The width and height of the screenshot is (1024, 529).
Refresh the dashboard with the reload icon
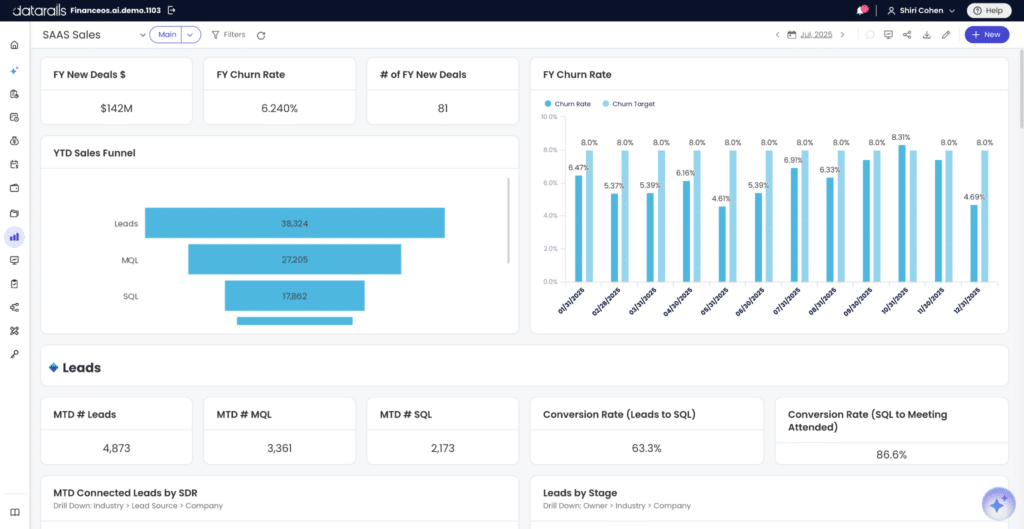tap(261, 35)
